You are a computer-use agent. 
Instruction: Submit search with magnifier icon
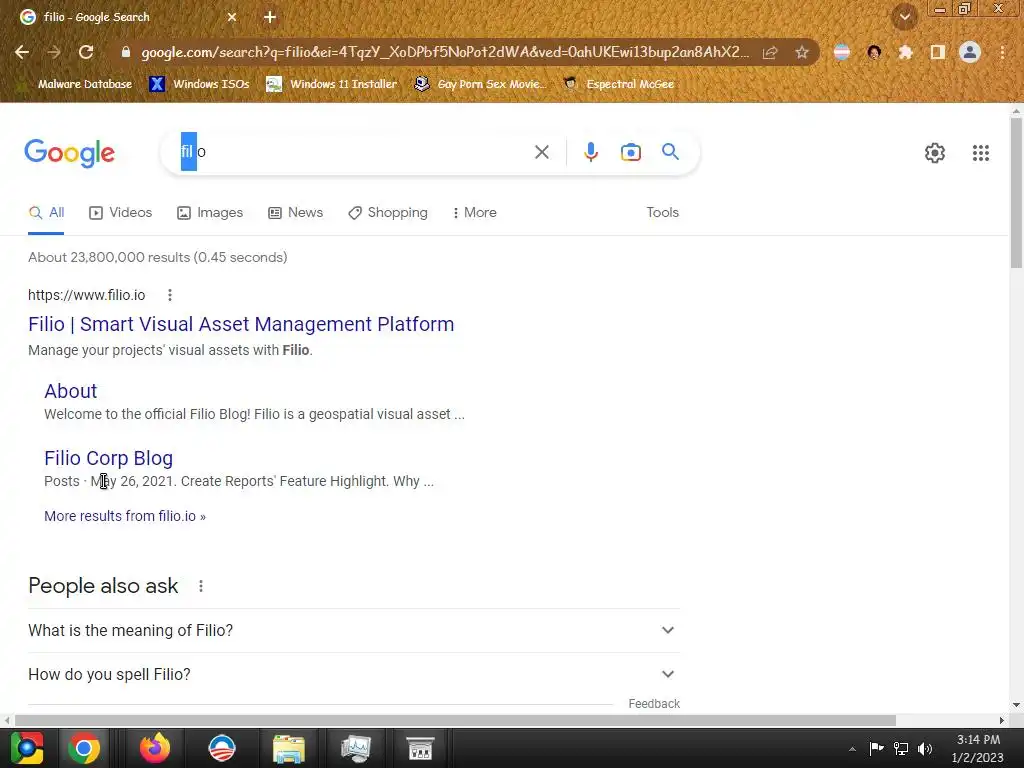(x=670, y=152)
